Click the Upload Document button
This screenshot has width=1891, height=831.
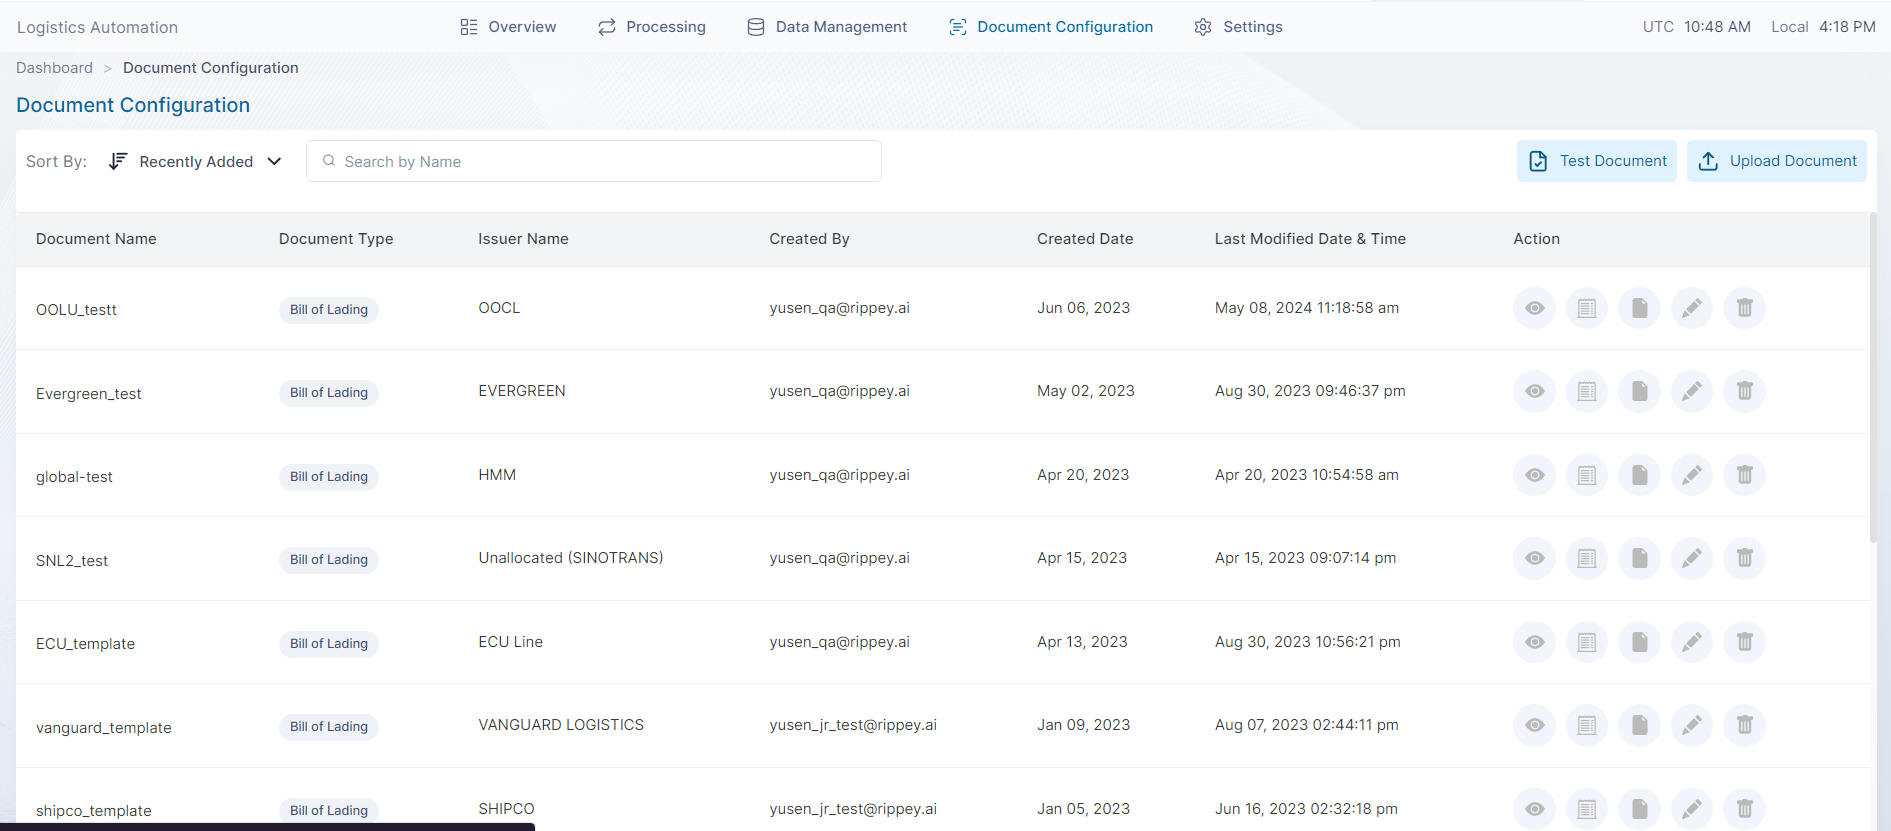coord(1776,161)
